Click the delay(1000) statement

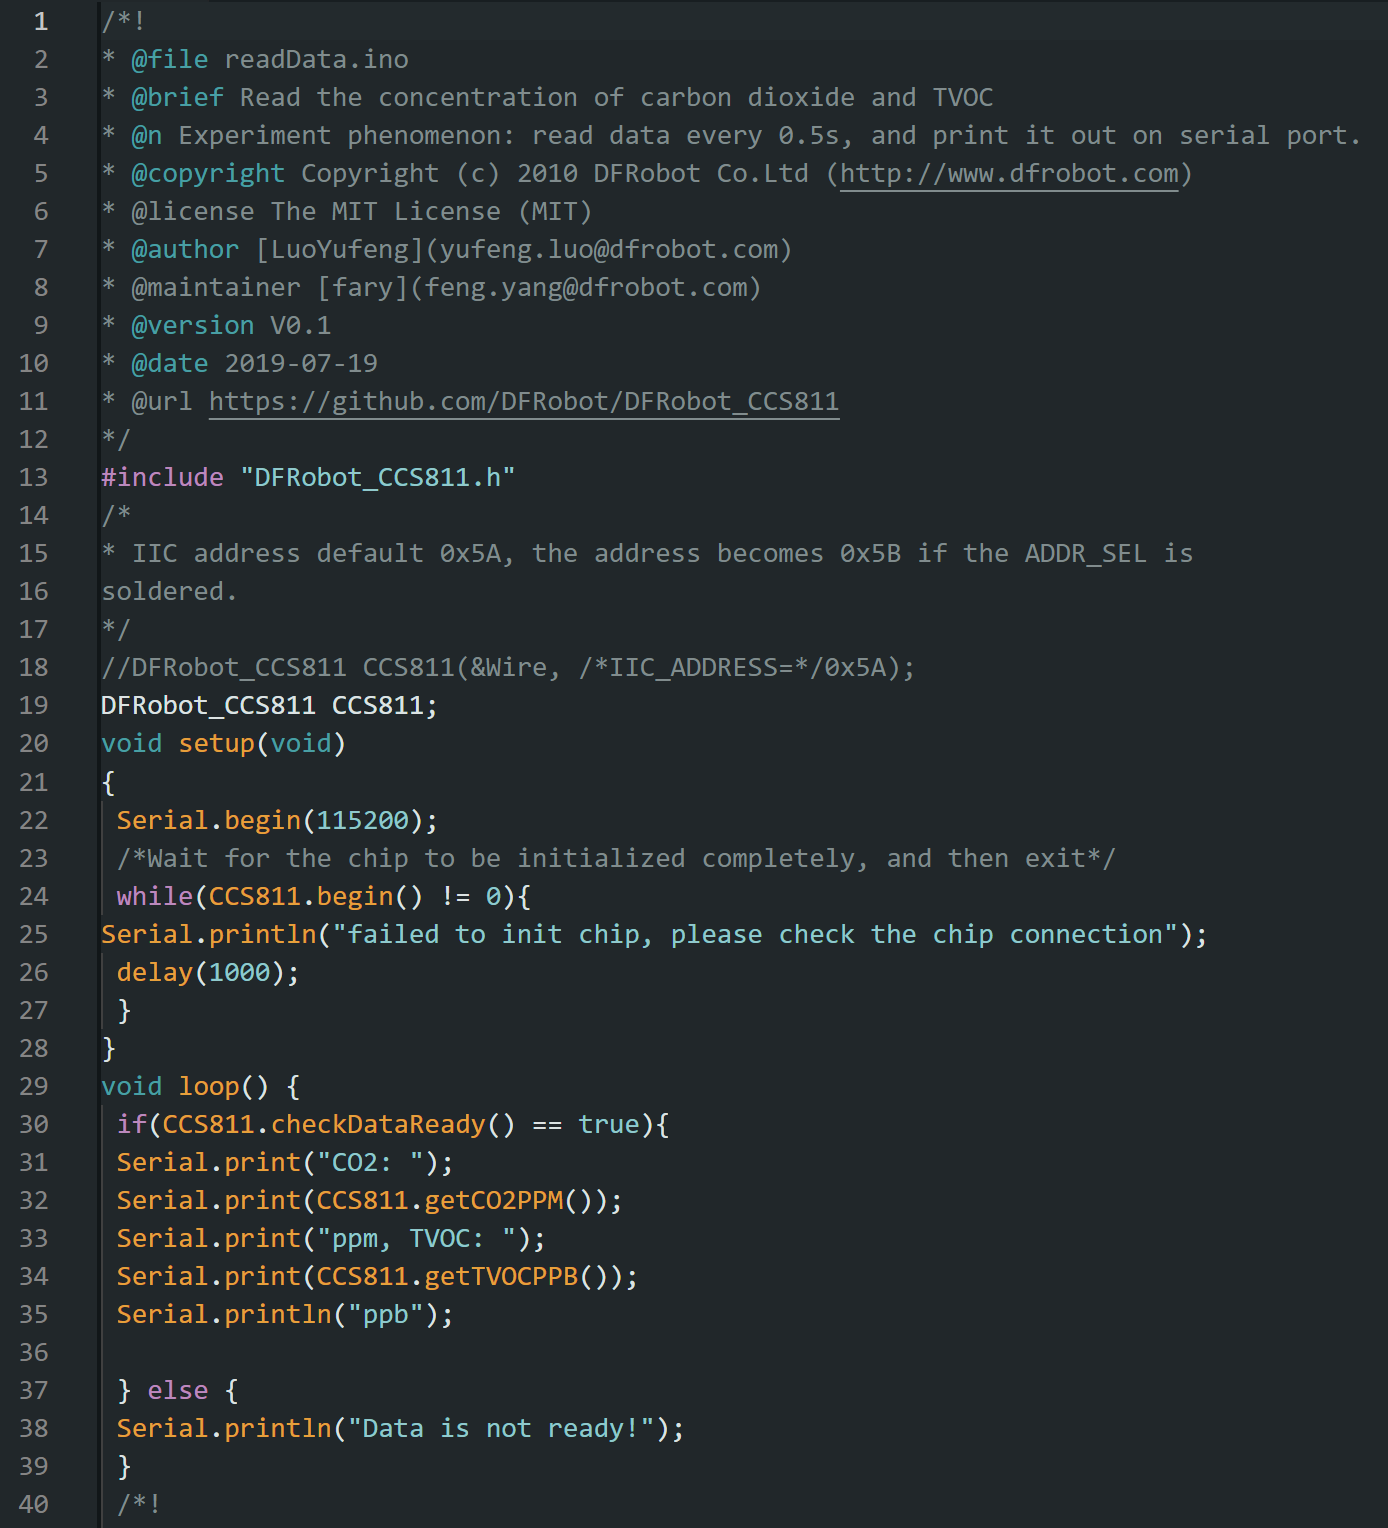click(208, 972)
